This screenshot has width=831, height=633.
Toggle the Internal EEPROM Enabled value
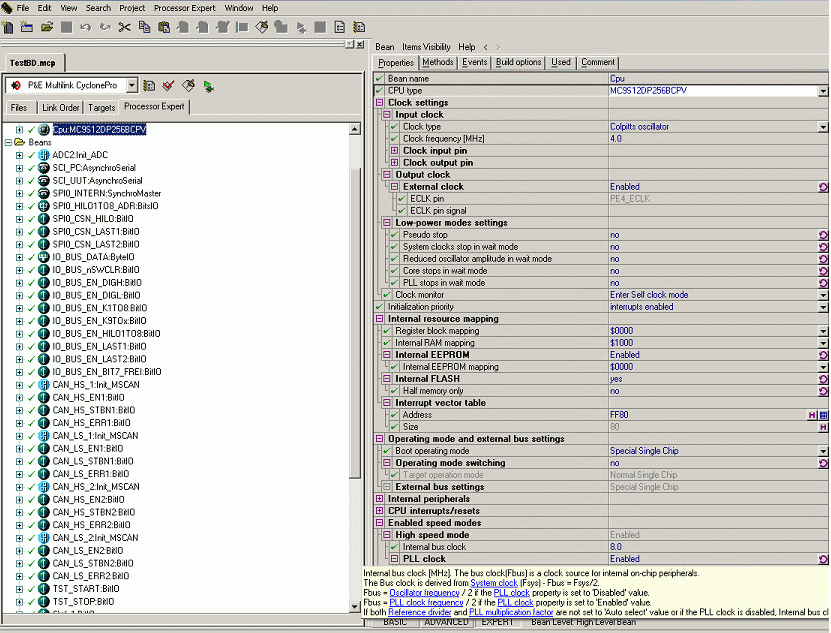(x=823, y=355)
